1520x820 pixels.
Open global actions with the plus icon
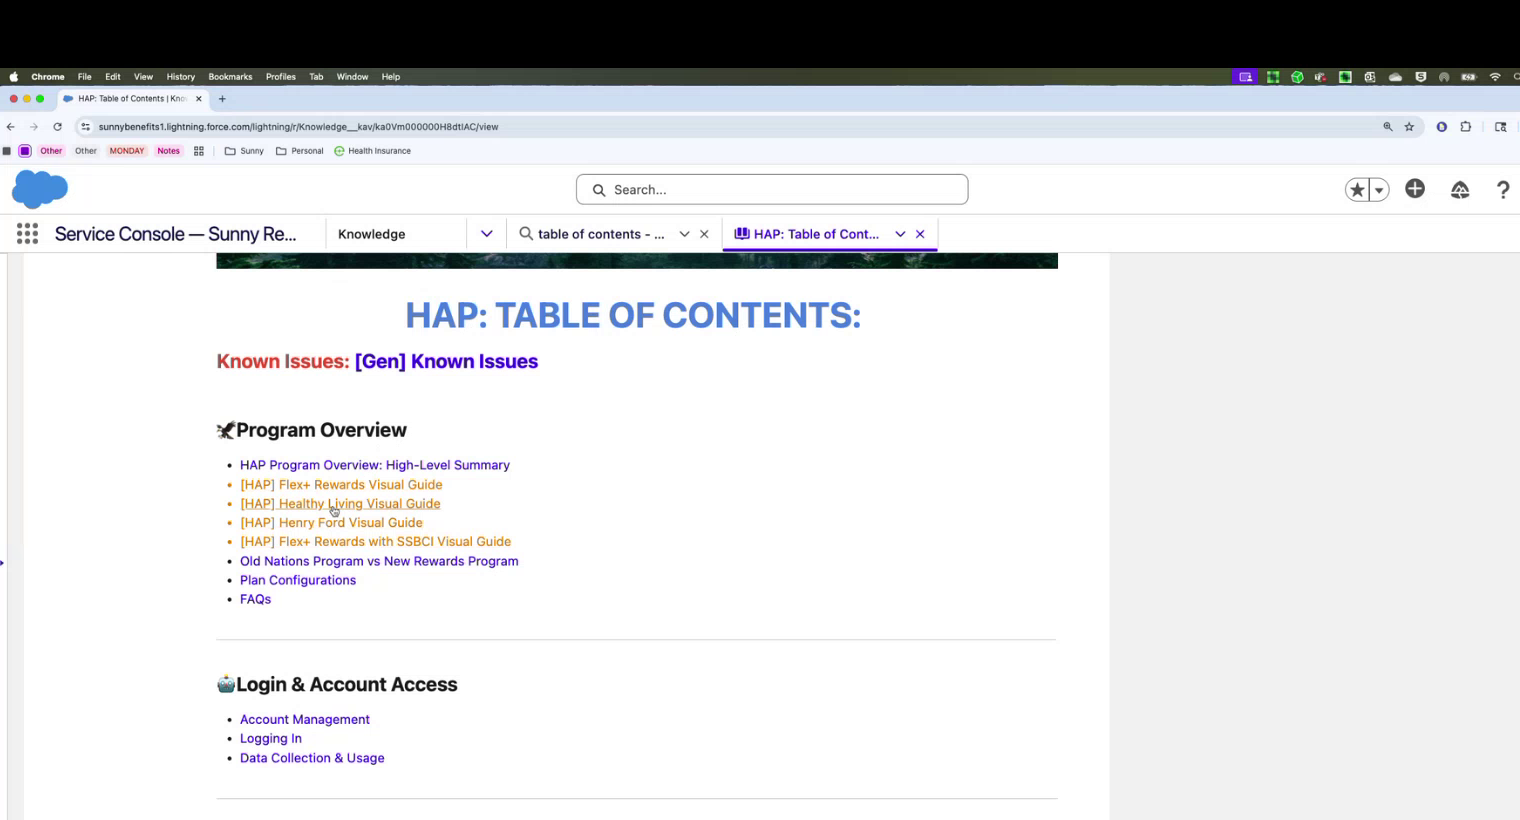[1414, 189]
